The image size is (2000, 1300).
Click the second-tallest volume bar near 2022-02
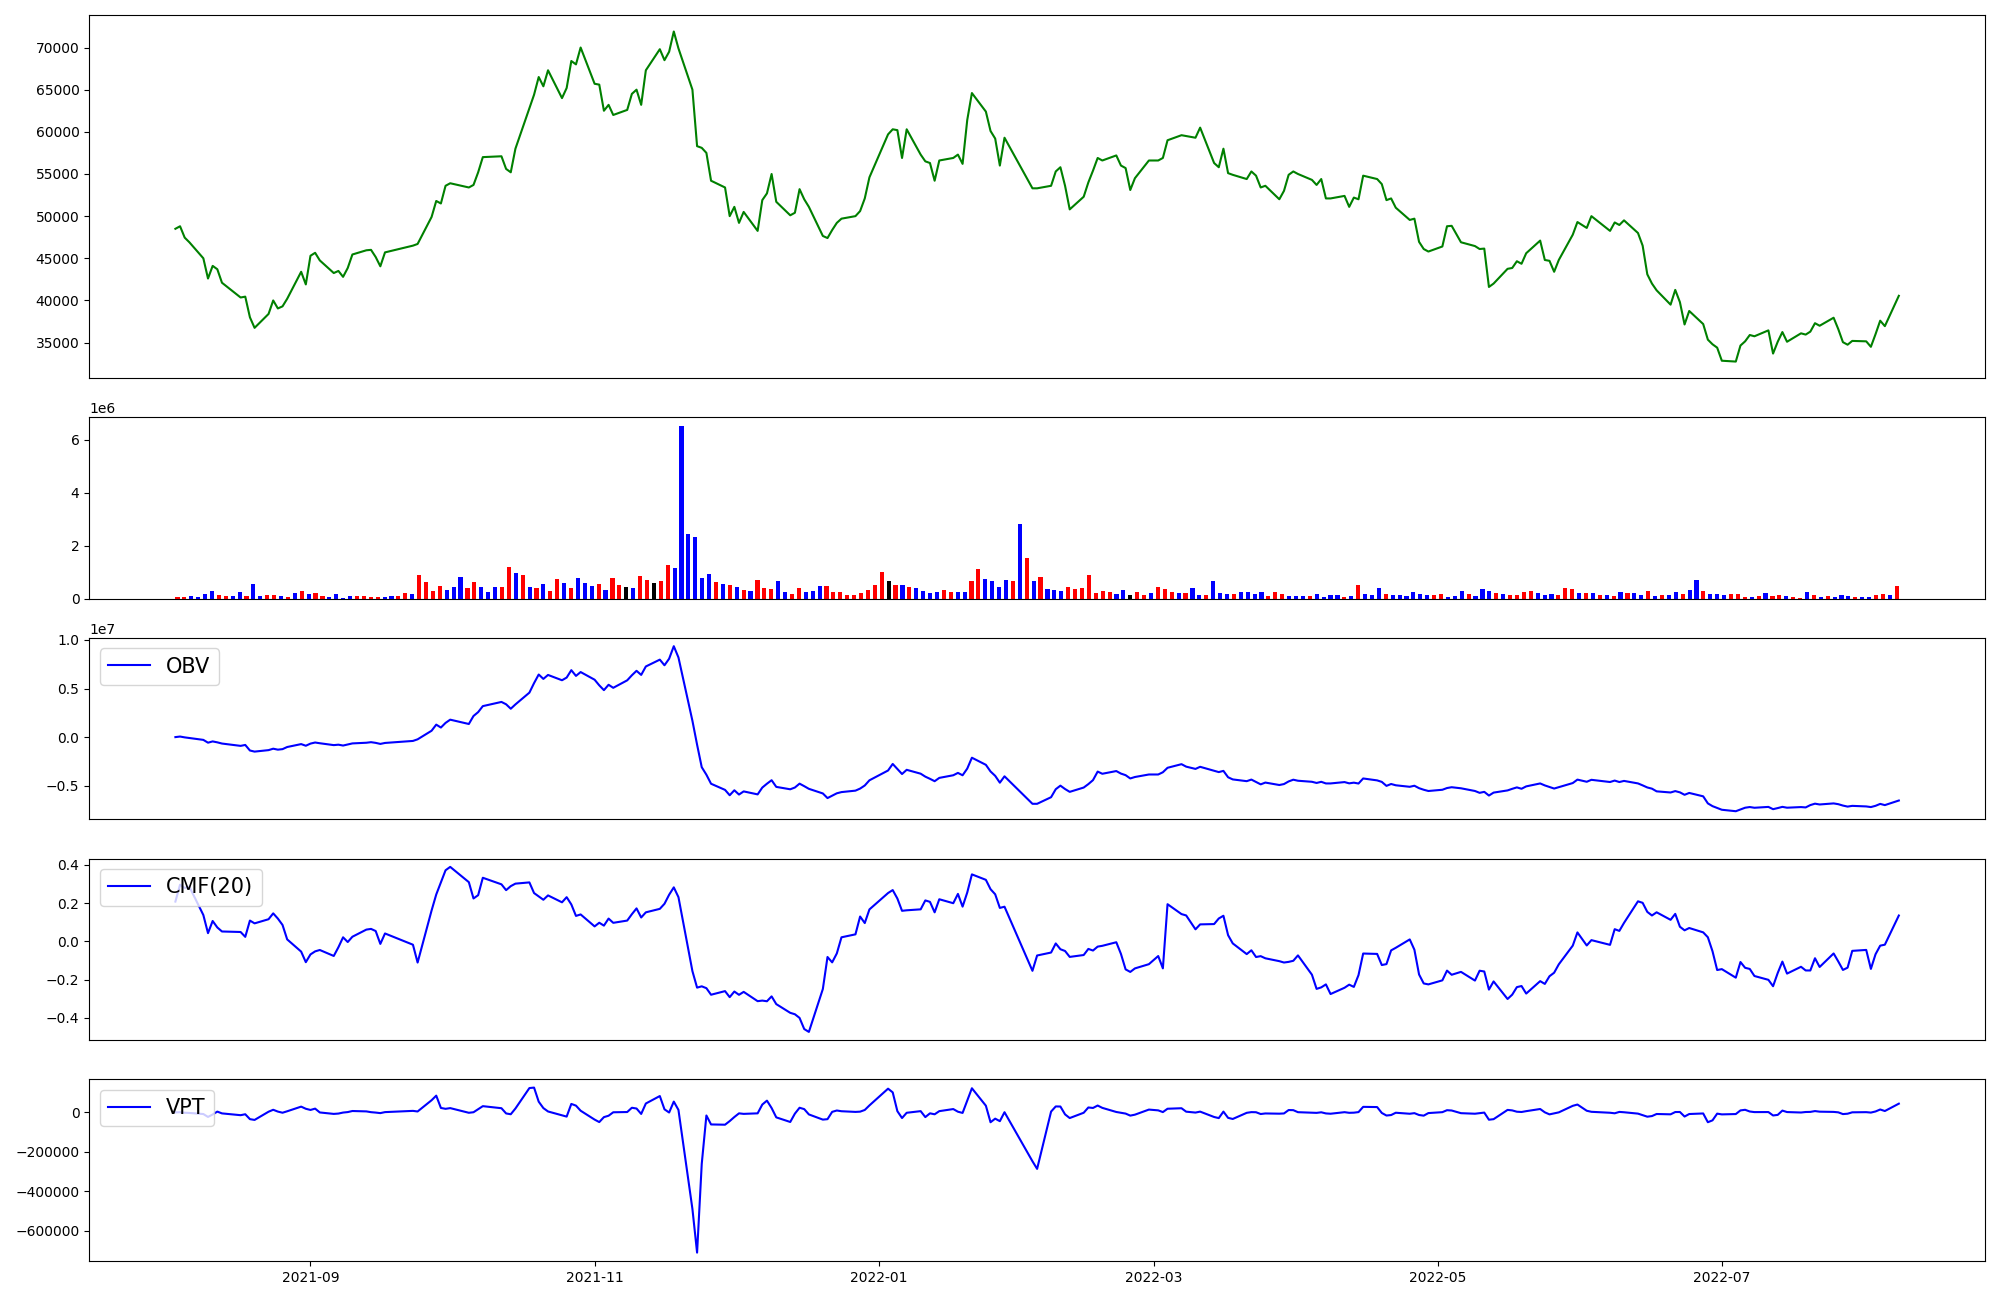pyautogui.click(x=1020, y=561)
